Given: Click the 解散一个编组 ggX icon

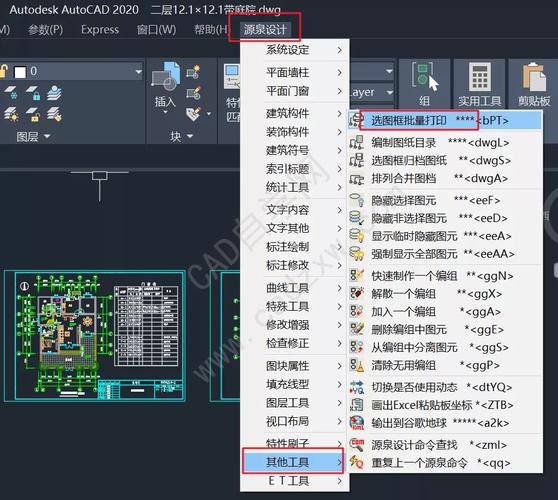Looking at the screenshot, I should point(356,294).
